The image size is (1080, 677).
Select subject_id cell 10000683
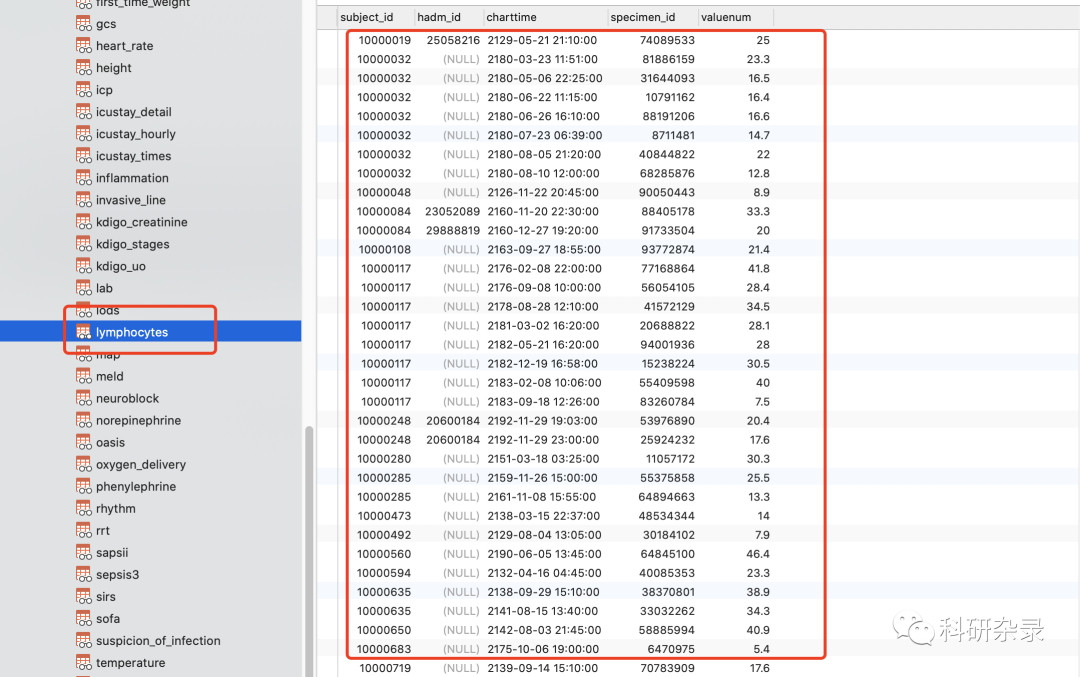[384, 649]
